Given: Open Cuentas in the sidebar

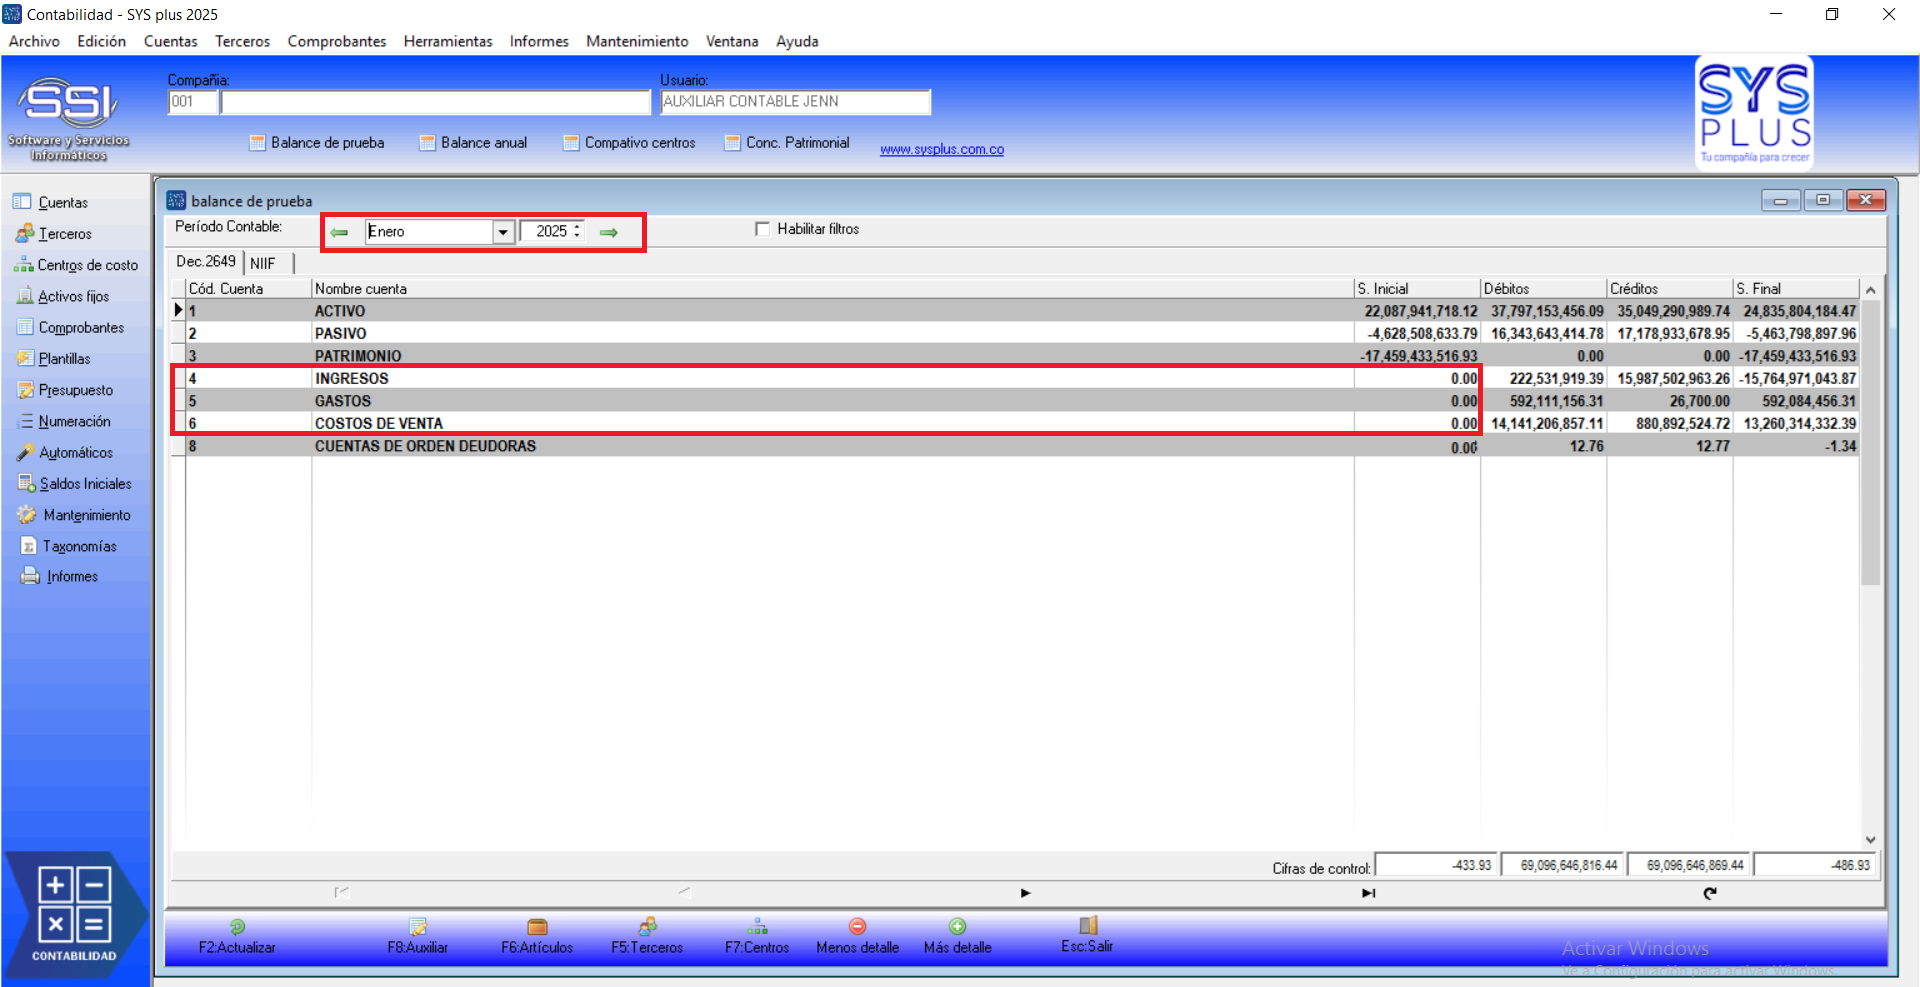Looking at the screenshot, I should [52, 202].
